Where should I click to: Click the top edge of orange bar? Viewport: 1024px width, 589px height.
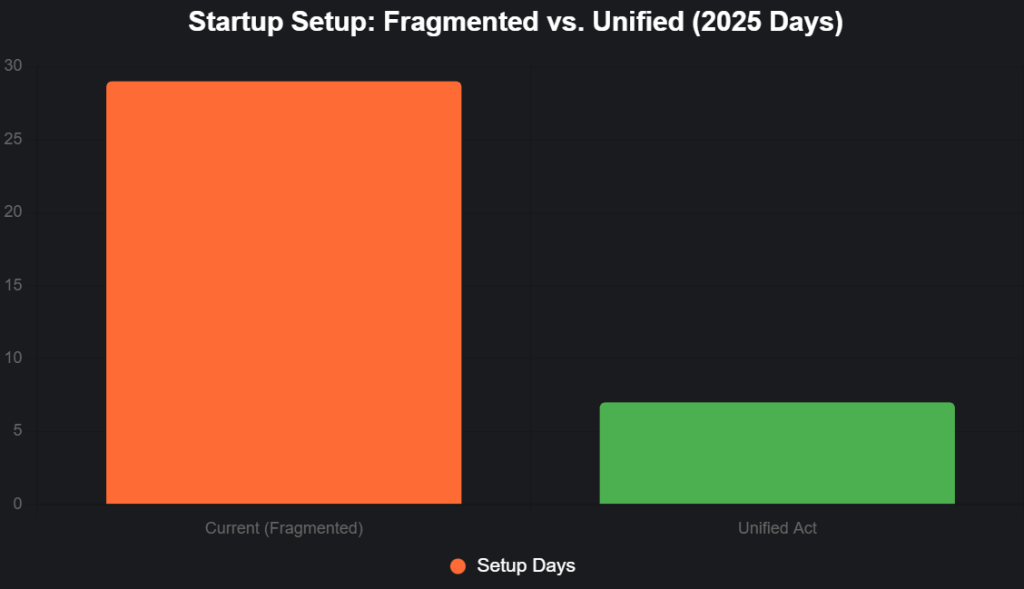pos(283,83)
